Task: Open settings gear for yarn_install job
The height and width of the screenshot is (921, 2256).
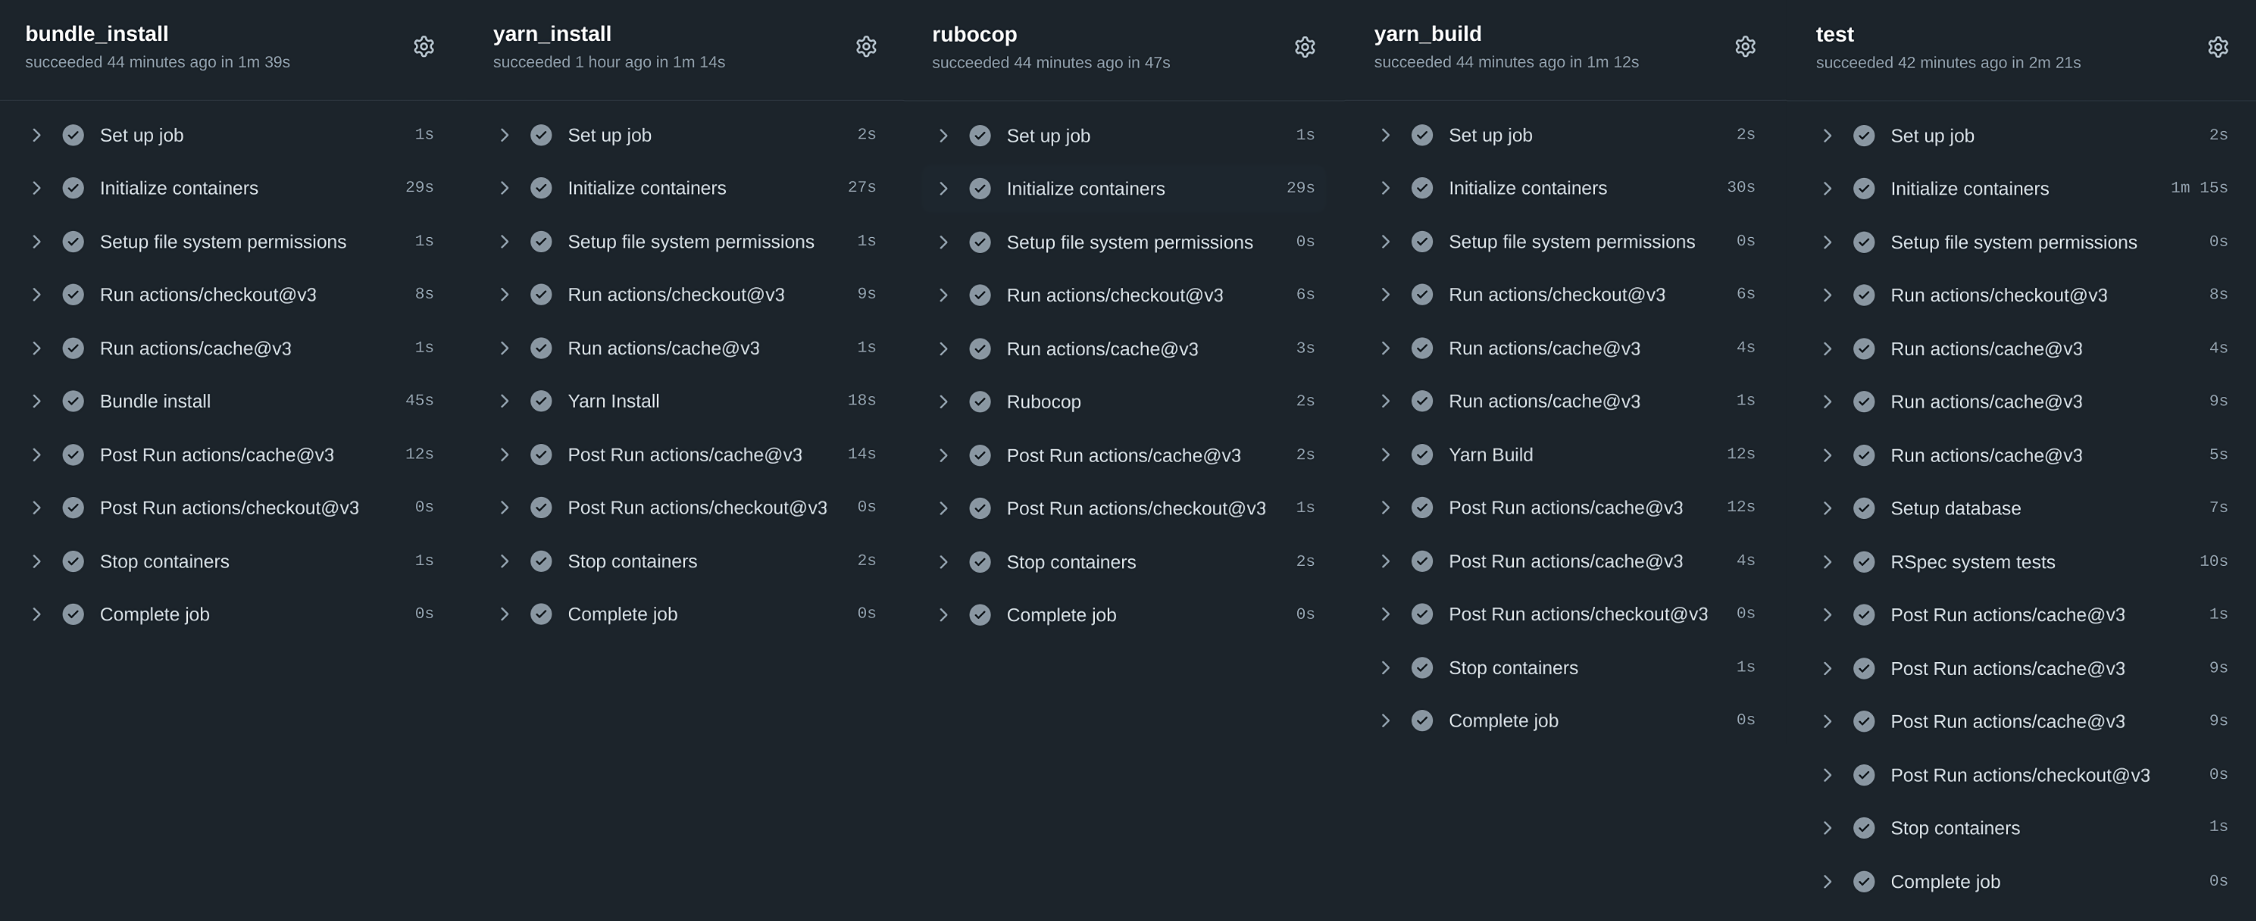Action: pyautogui.click(x=866, y=47)
